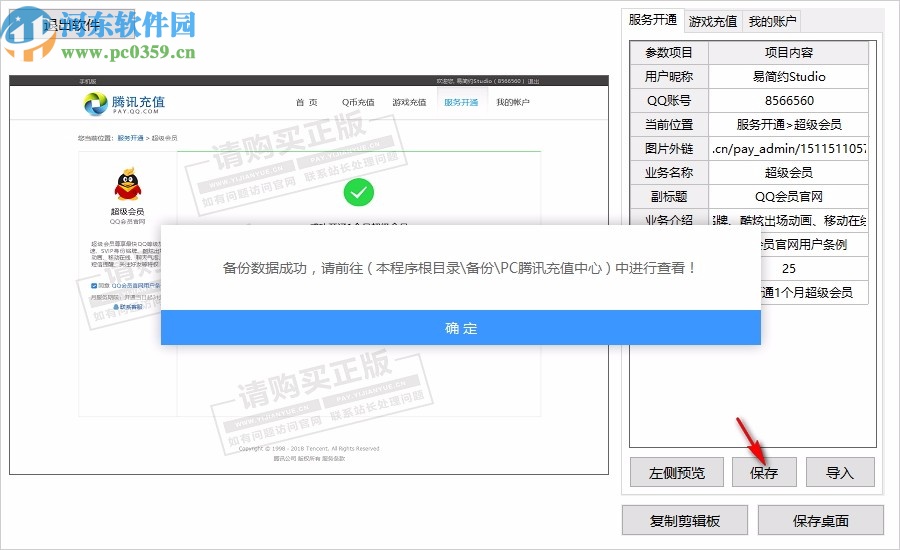Viewport: 900px width, 550px height.
Task: Switch to the 服务开通 tab in right panel
Action: (x=653, y=20)
